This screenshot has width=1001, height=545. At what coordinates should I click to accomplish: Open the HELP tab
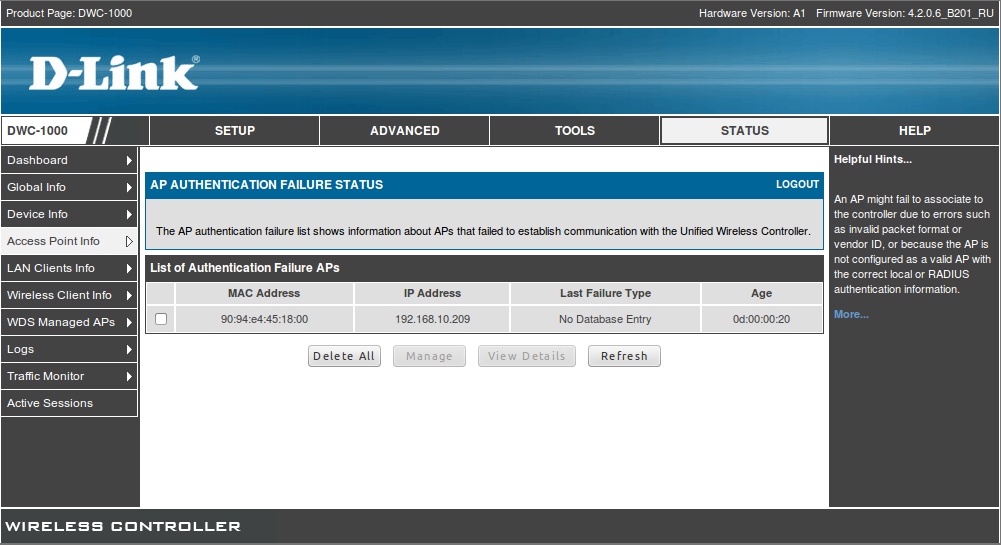914,131
